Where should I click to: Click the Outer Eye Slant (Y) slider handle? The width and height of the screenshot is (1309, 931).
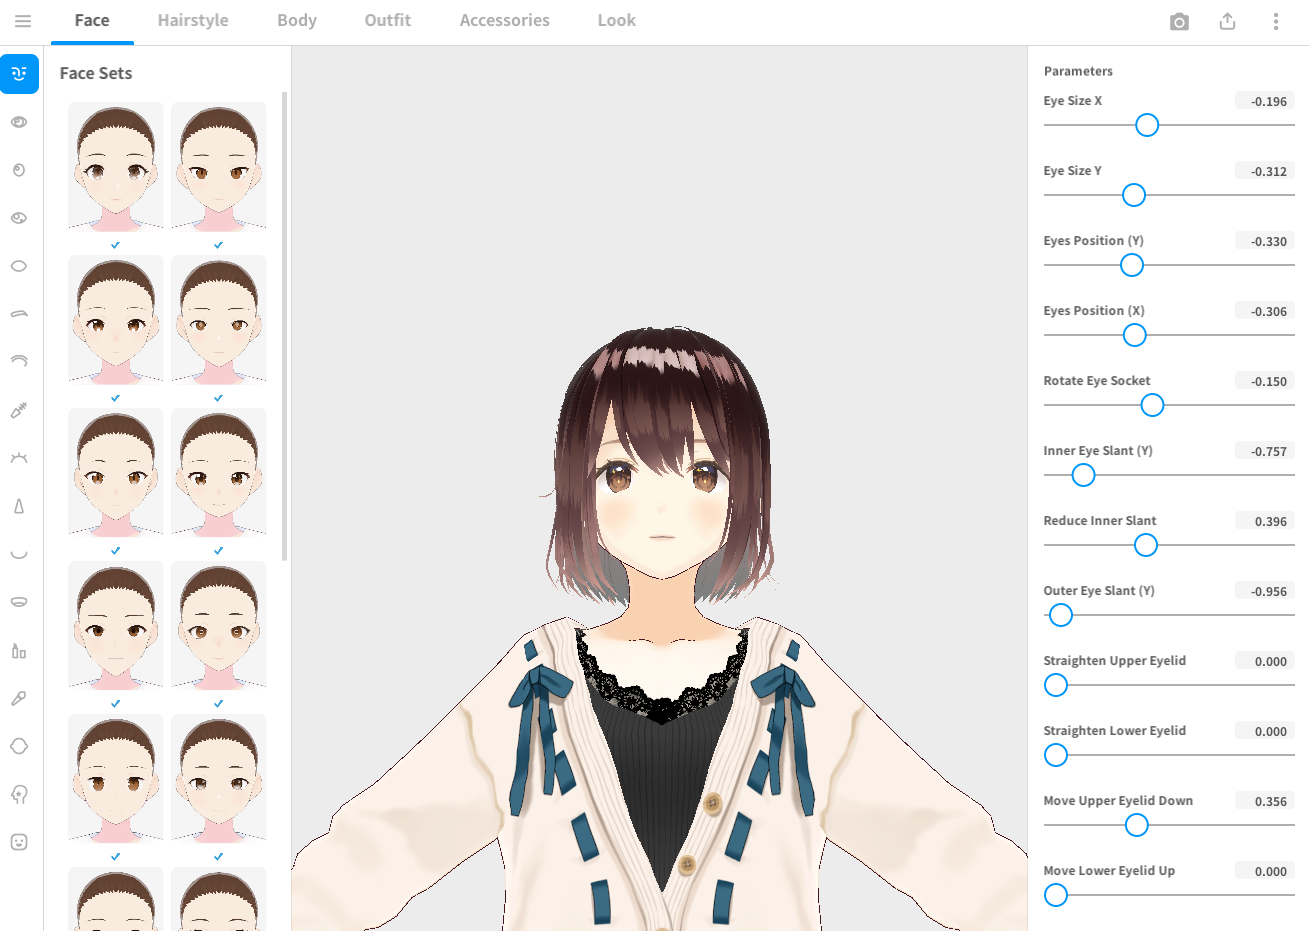click(1061, 615)
